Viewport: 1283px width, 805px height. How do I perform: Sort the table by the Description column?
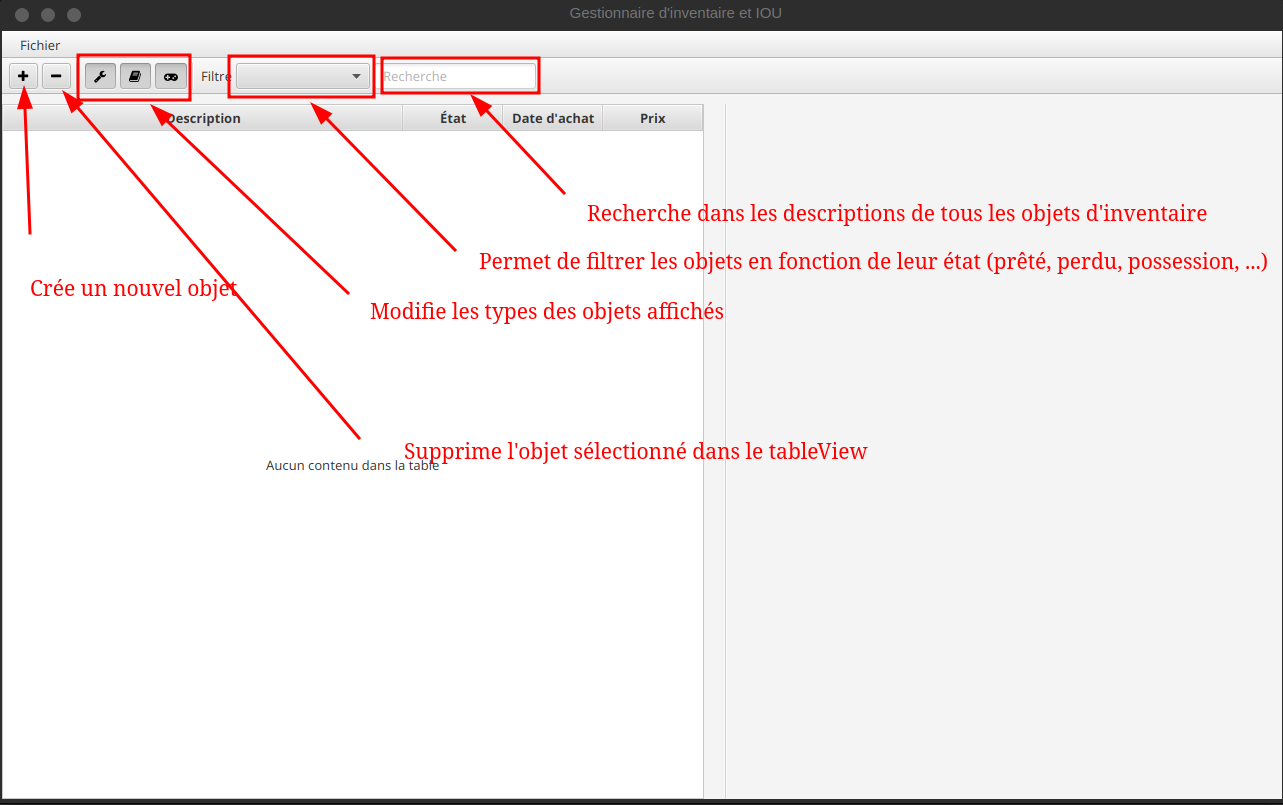(x=203, y=118)
